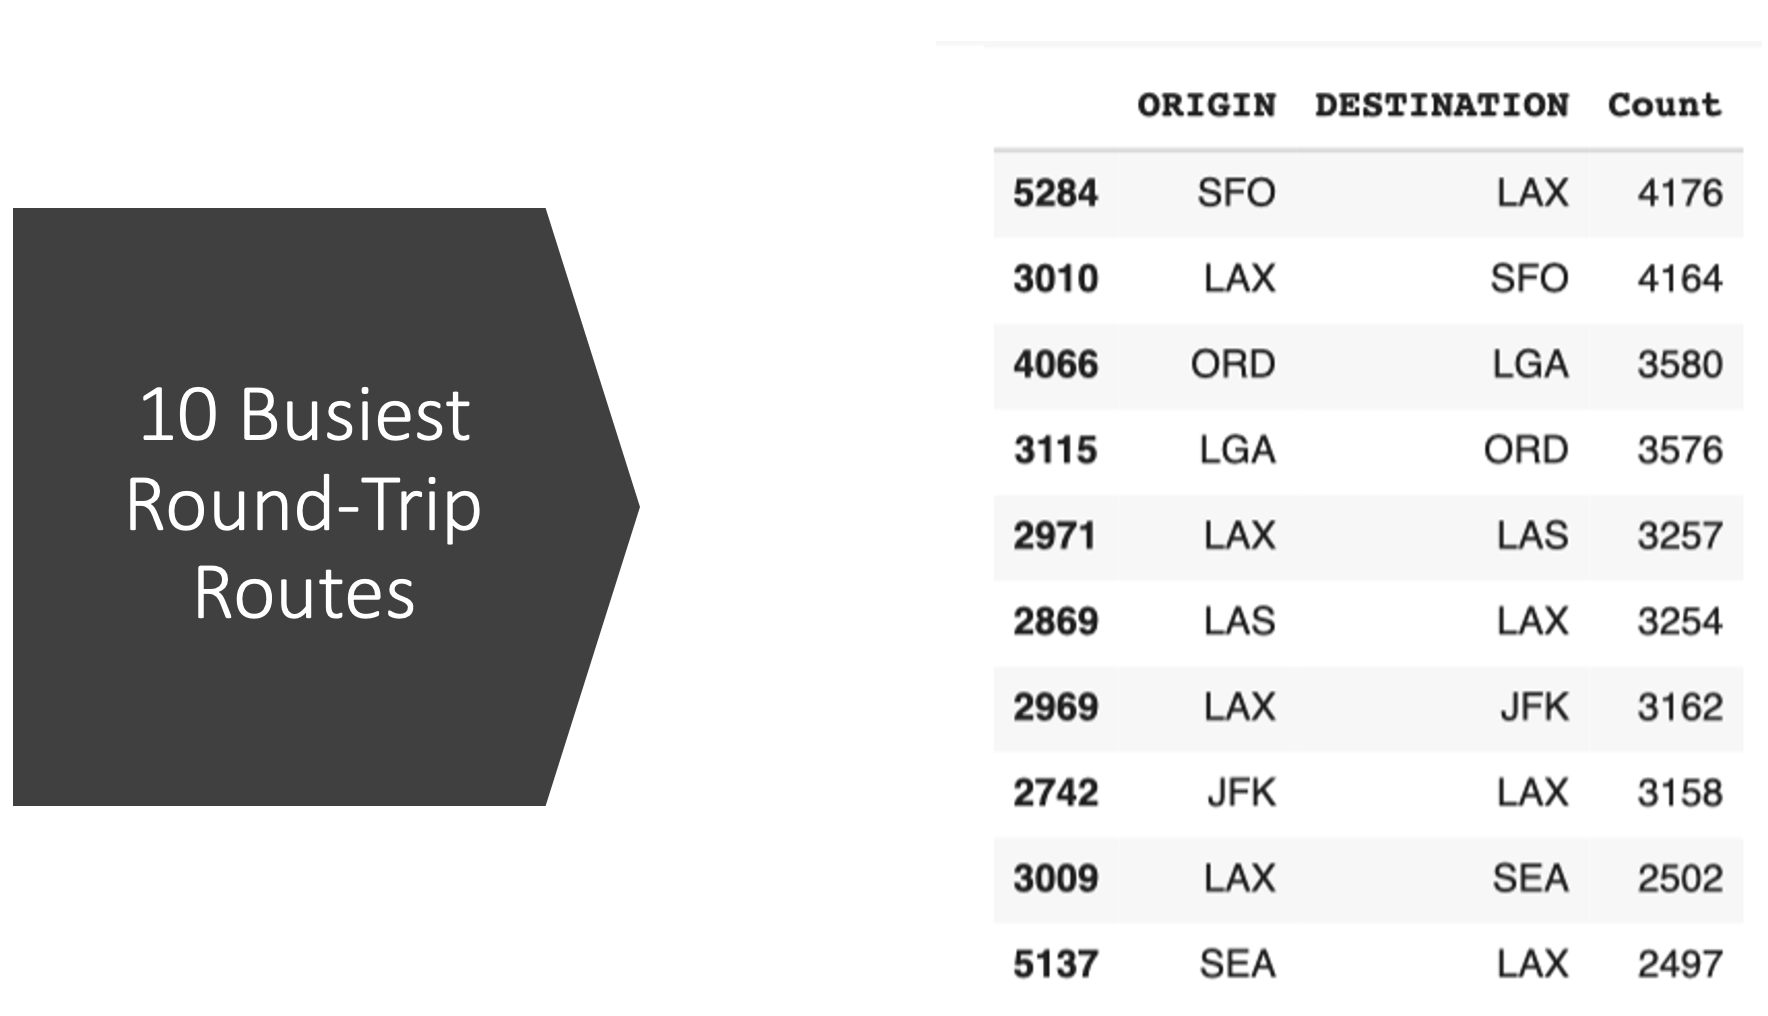Click row index 3115
This screenshot has width=1768, height=1016.
(x=1055, y=451)
